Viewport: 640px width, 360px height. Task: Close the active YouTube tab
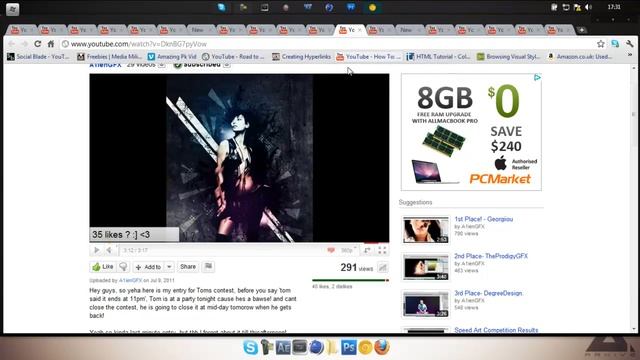360,30
